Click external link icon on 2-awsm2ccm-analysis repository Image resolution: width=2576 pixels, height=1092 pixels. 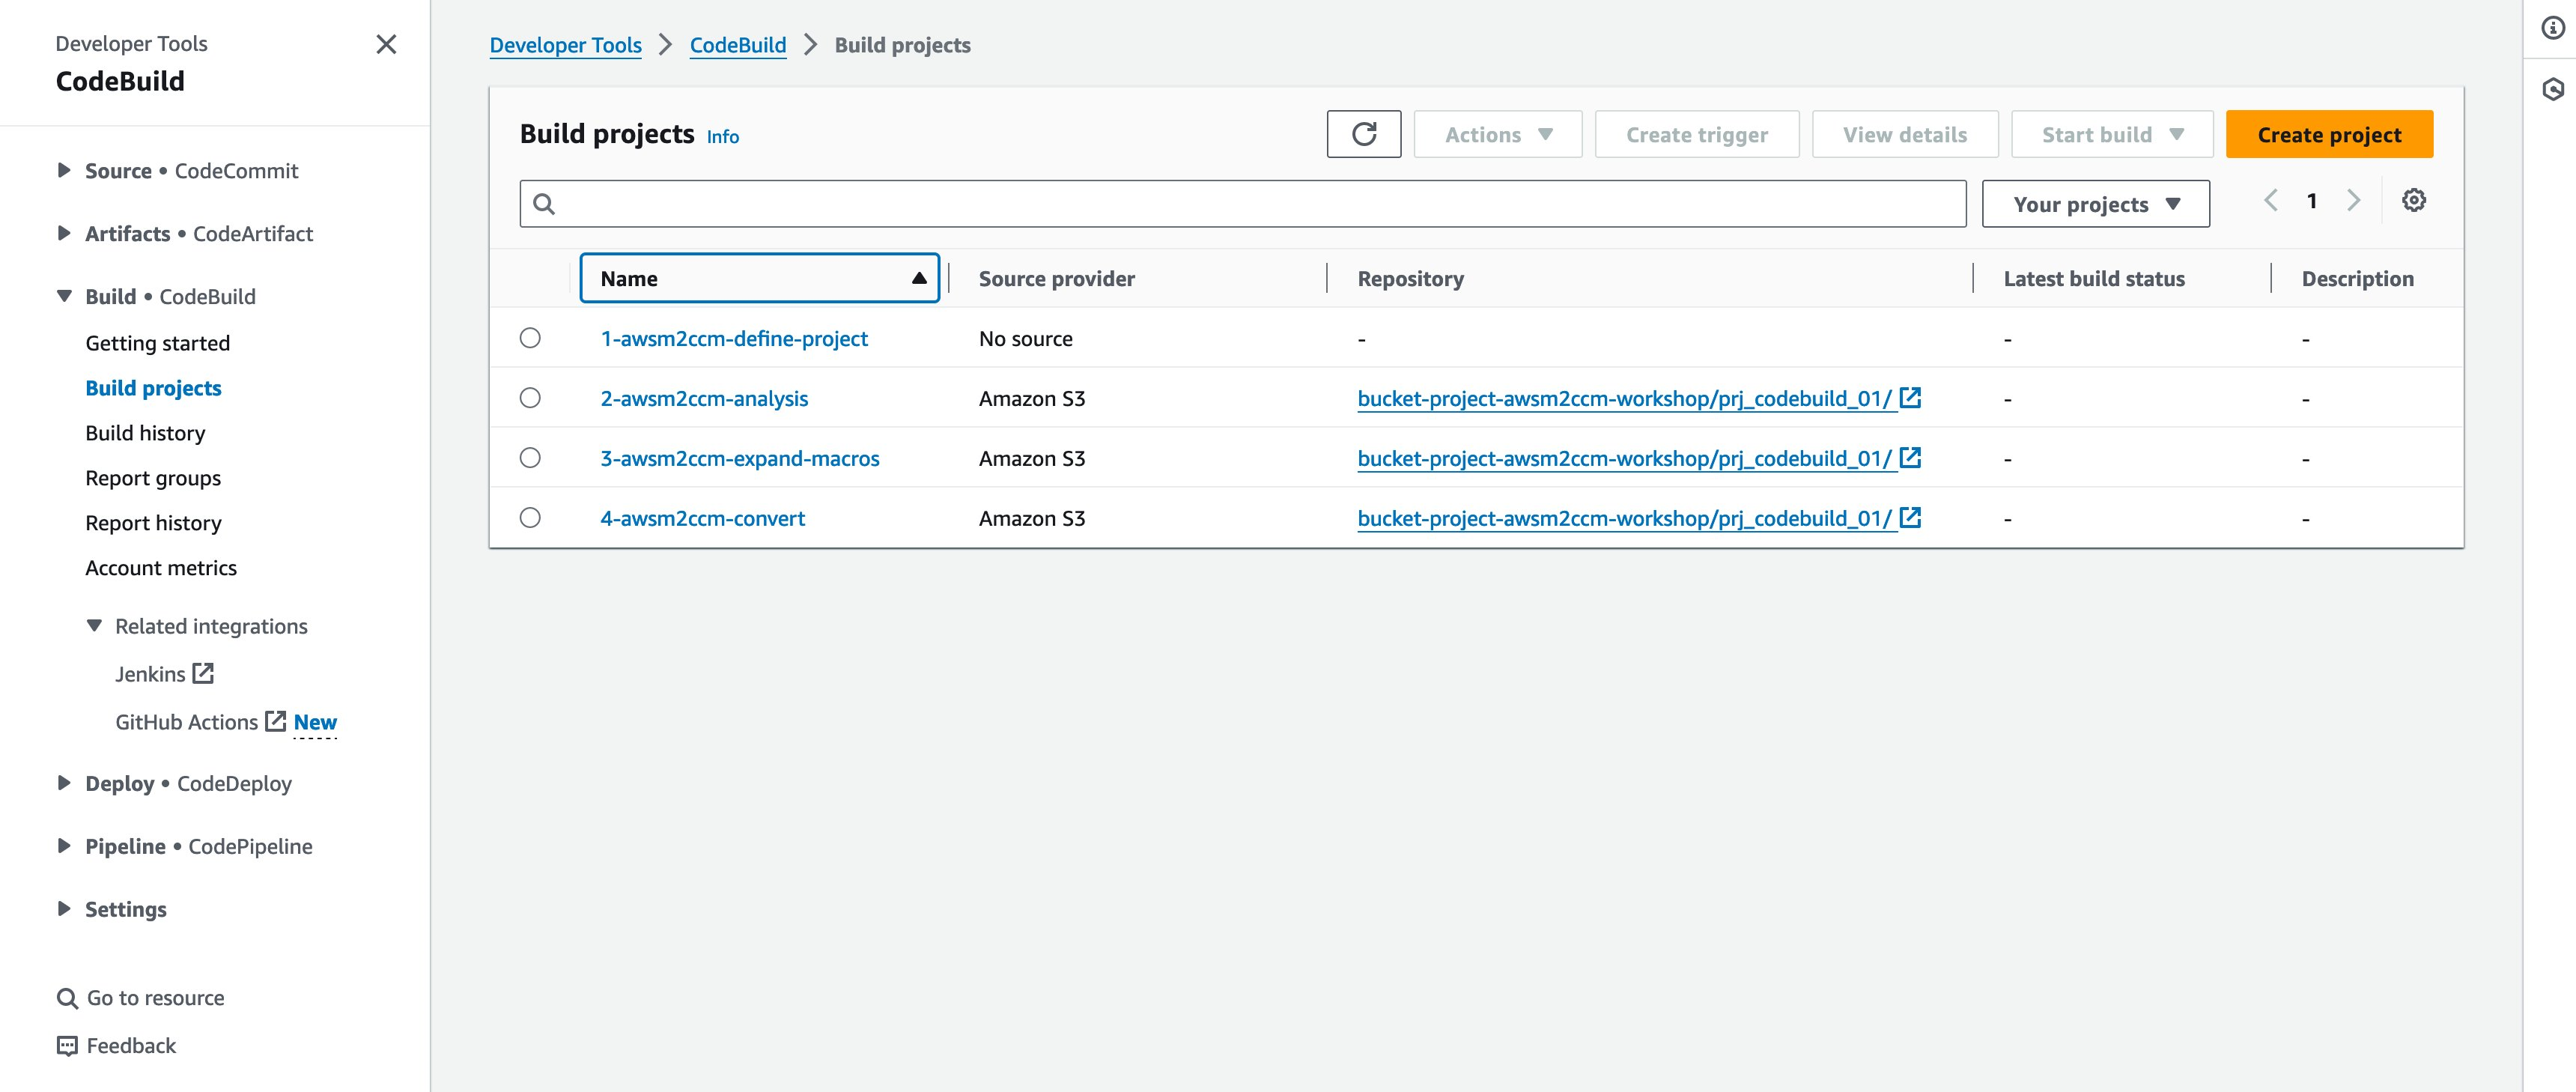click(1910, 398)
